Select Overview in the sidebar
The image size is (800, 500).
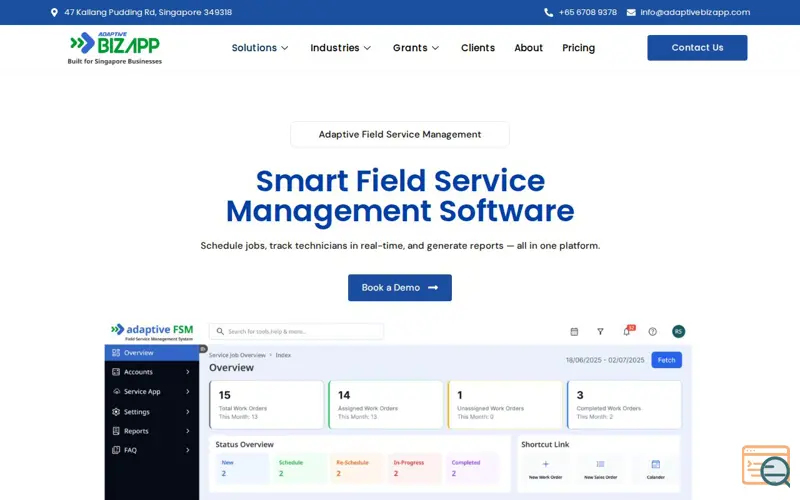(x=152, y=353)
